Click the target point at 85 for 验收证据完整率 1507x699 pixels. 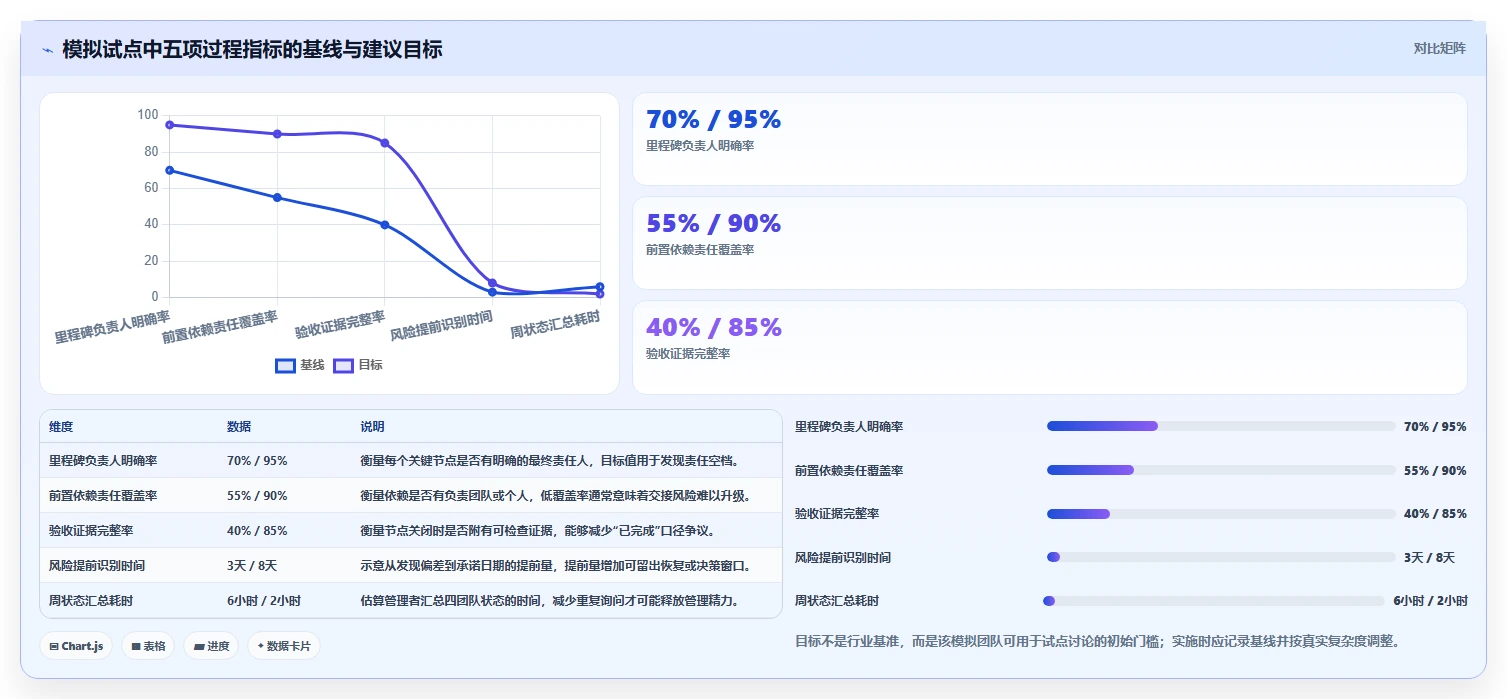(x=385, y=143)
